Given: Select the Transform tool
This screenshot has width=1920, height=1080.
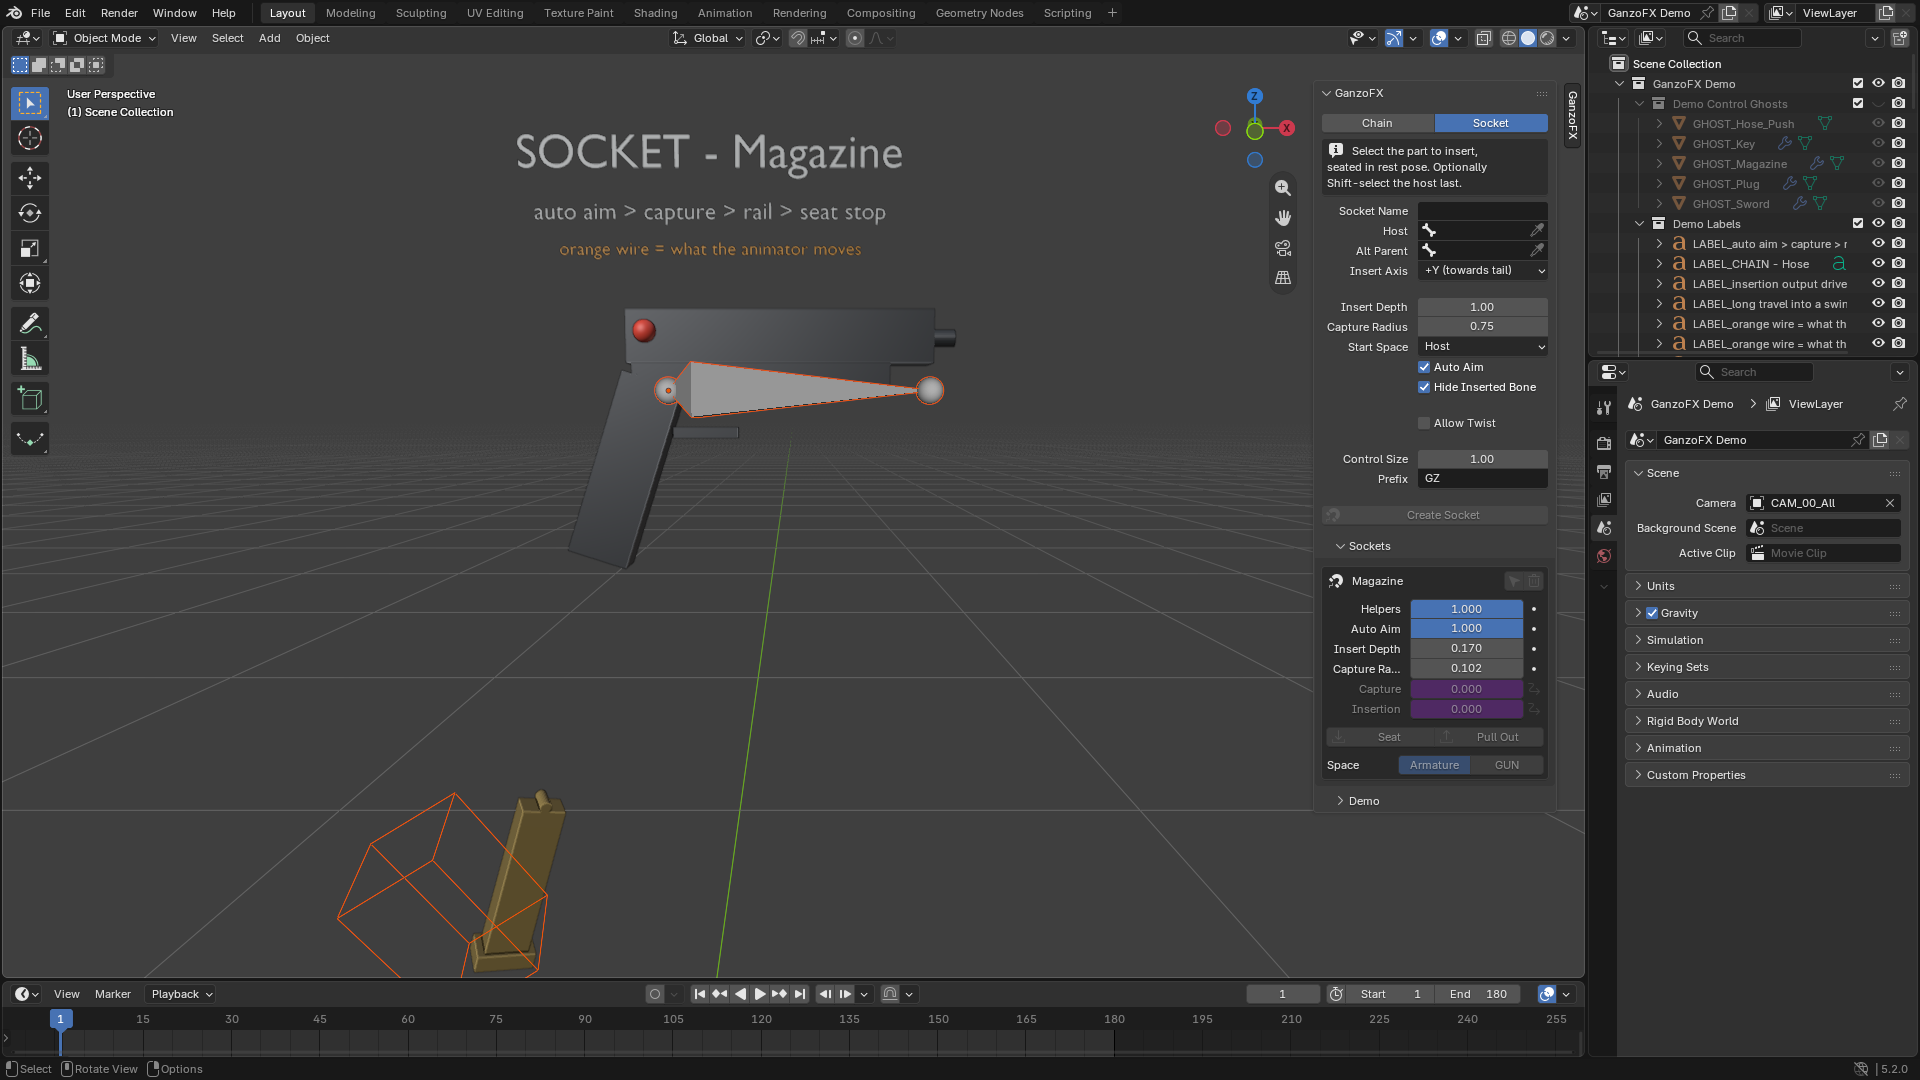Looking at the screenshot, I should point(30,284).
